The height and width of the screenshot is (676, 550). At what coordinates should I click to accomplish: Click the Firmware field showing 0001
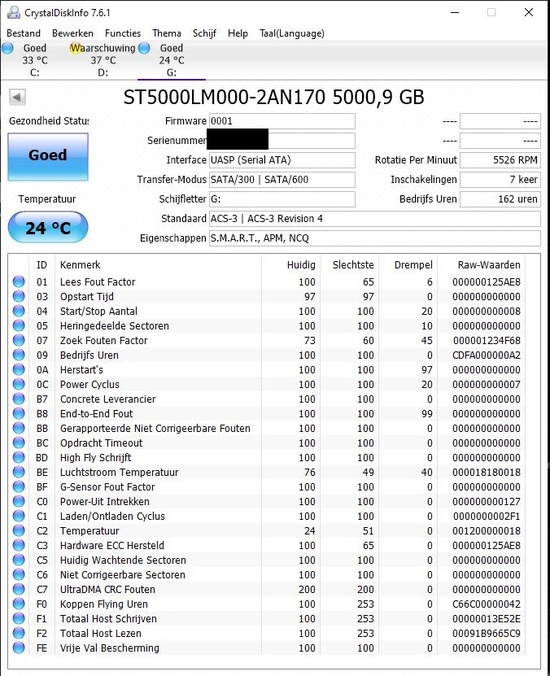(x=282, y=121)
